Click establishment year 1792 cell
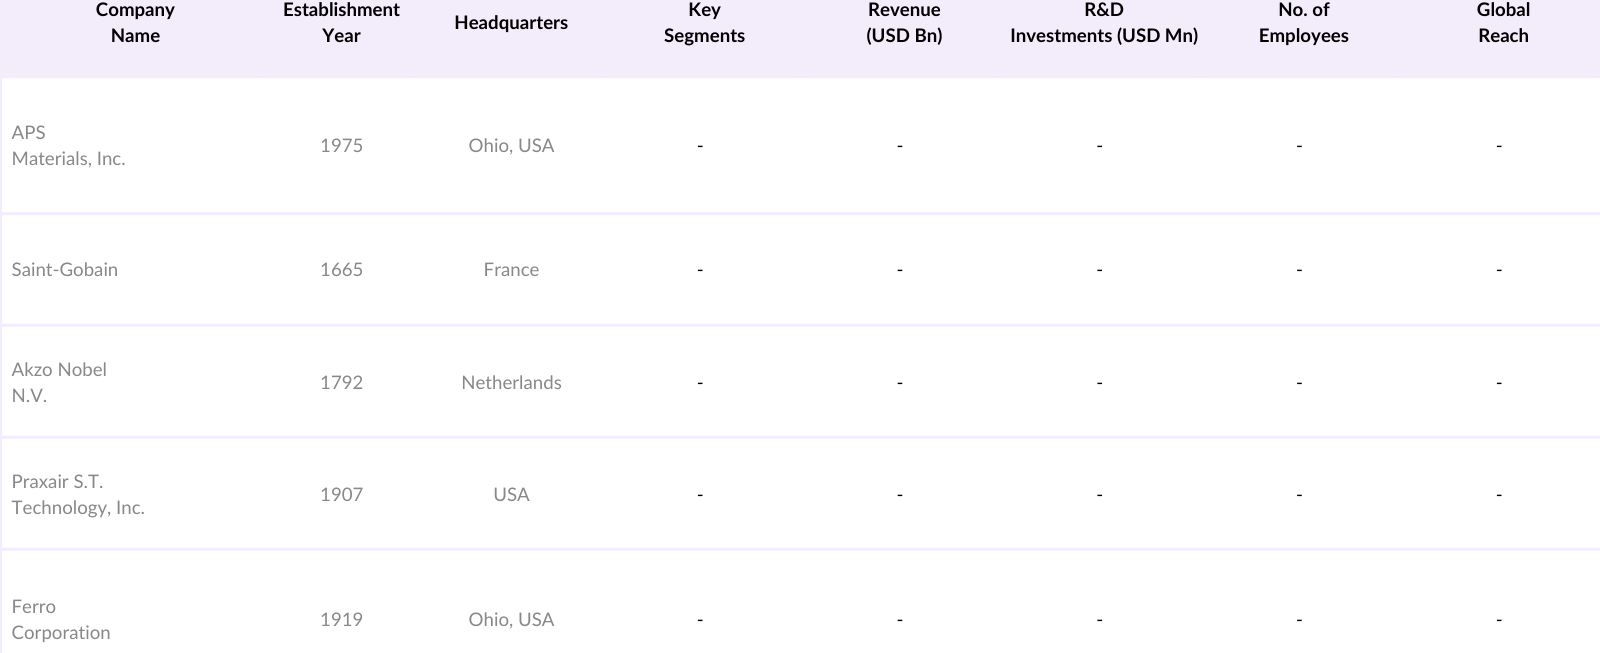The height and width of the screenshot is (653, 1600). [x=341, y=383]
